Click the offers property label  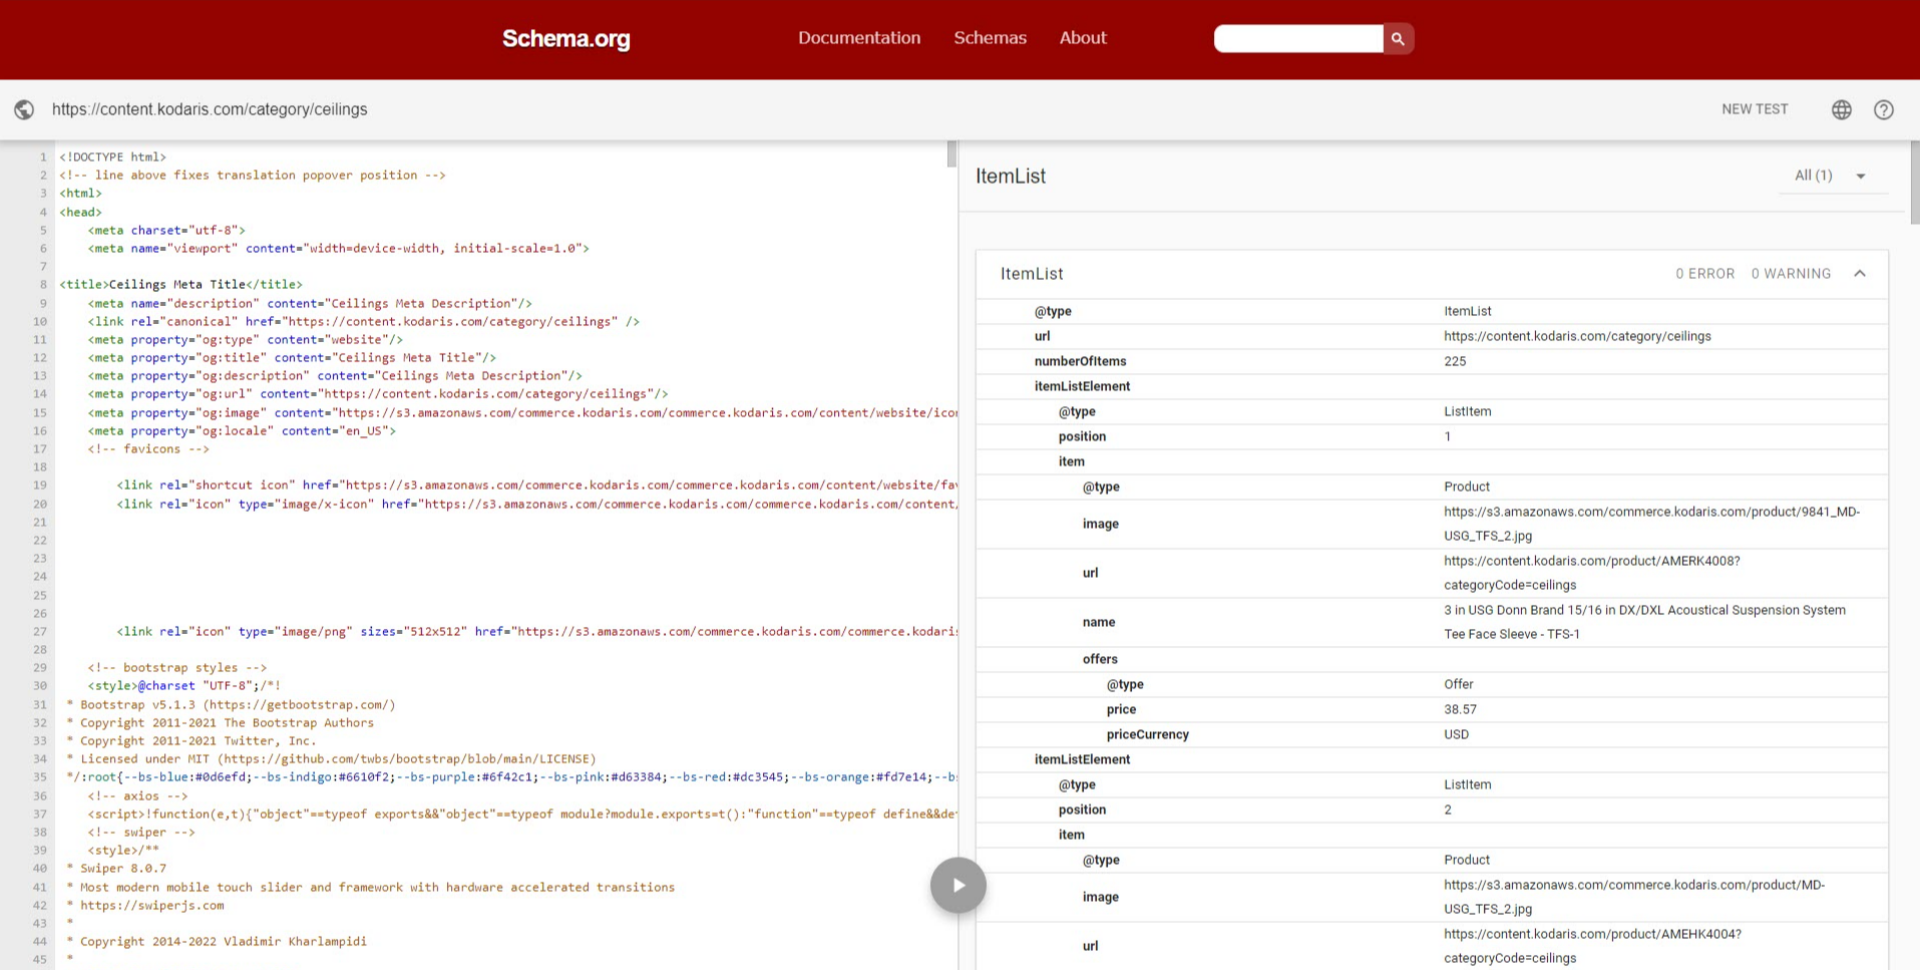click(1100, 659)
